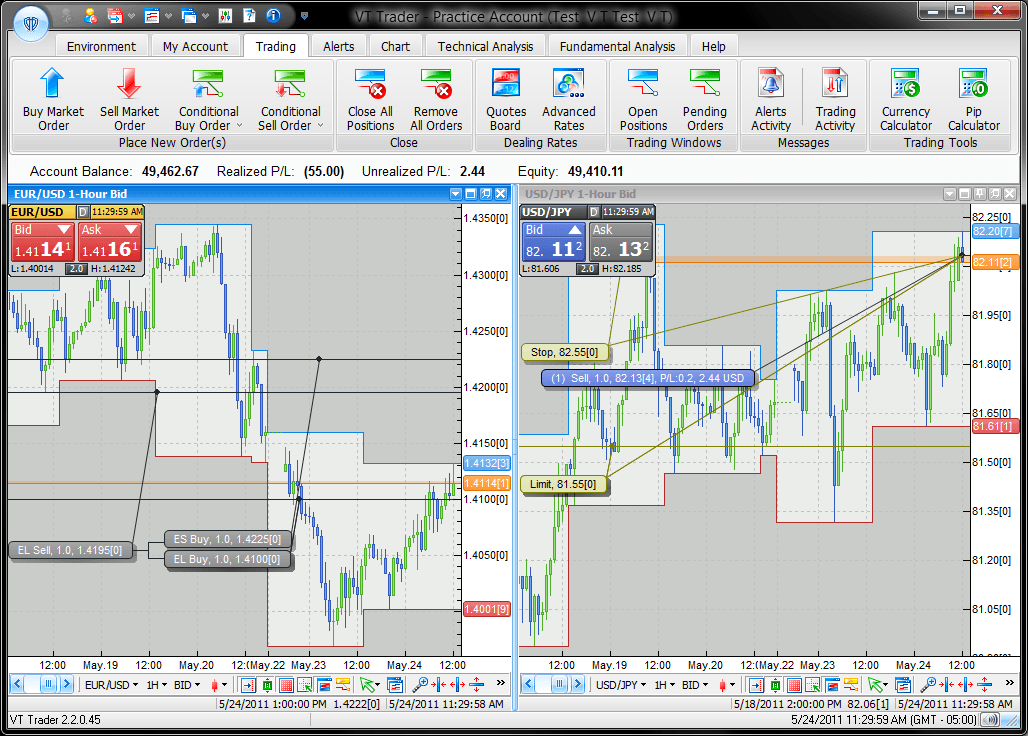1028x736 pixels.
Task: Switch to the Fundamental Analysis tab
Action: click(617, 47)
